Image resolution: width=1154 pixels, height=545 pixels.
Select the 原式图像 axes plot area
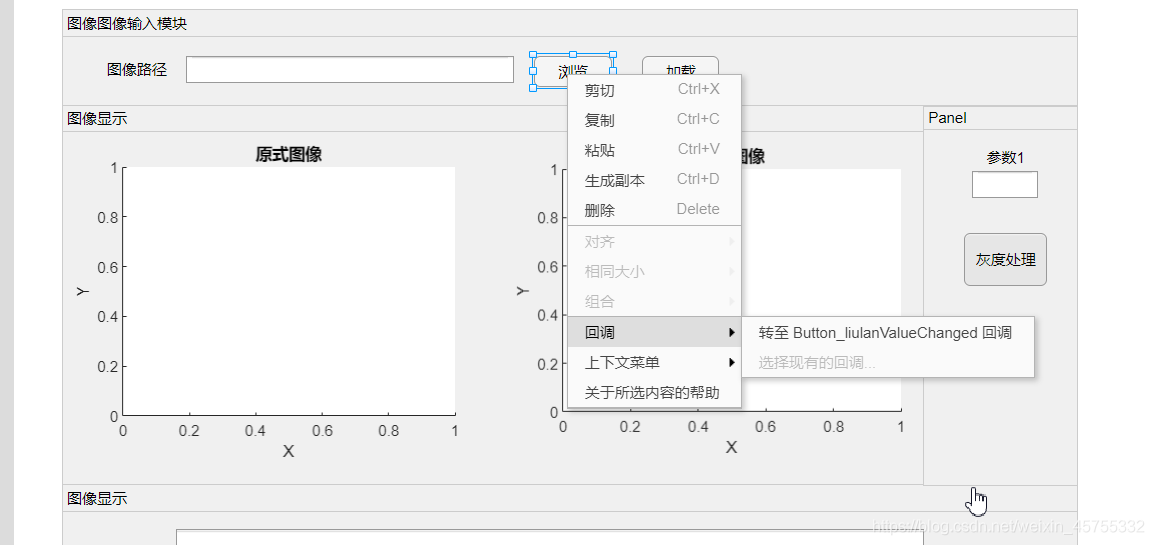[x=288, y=291]
